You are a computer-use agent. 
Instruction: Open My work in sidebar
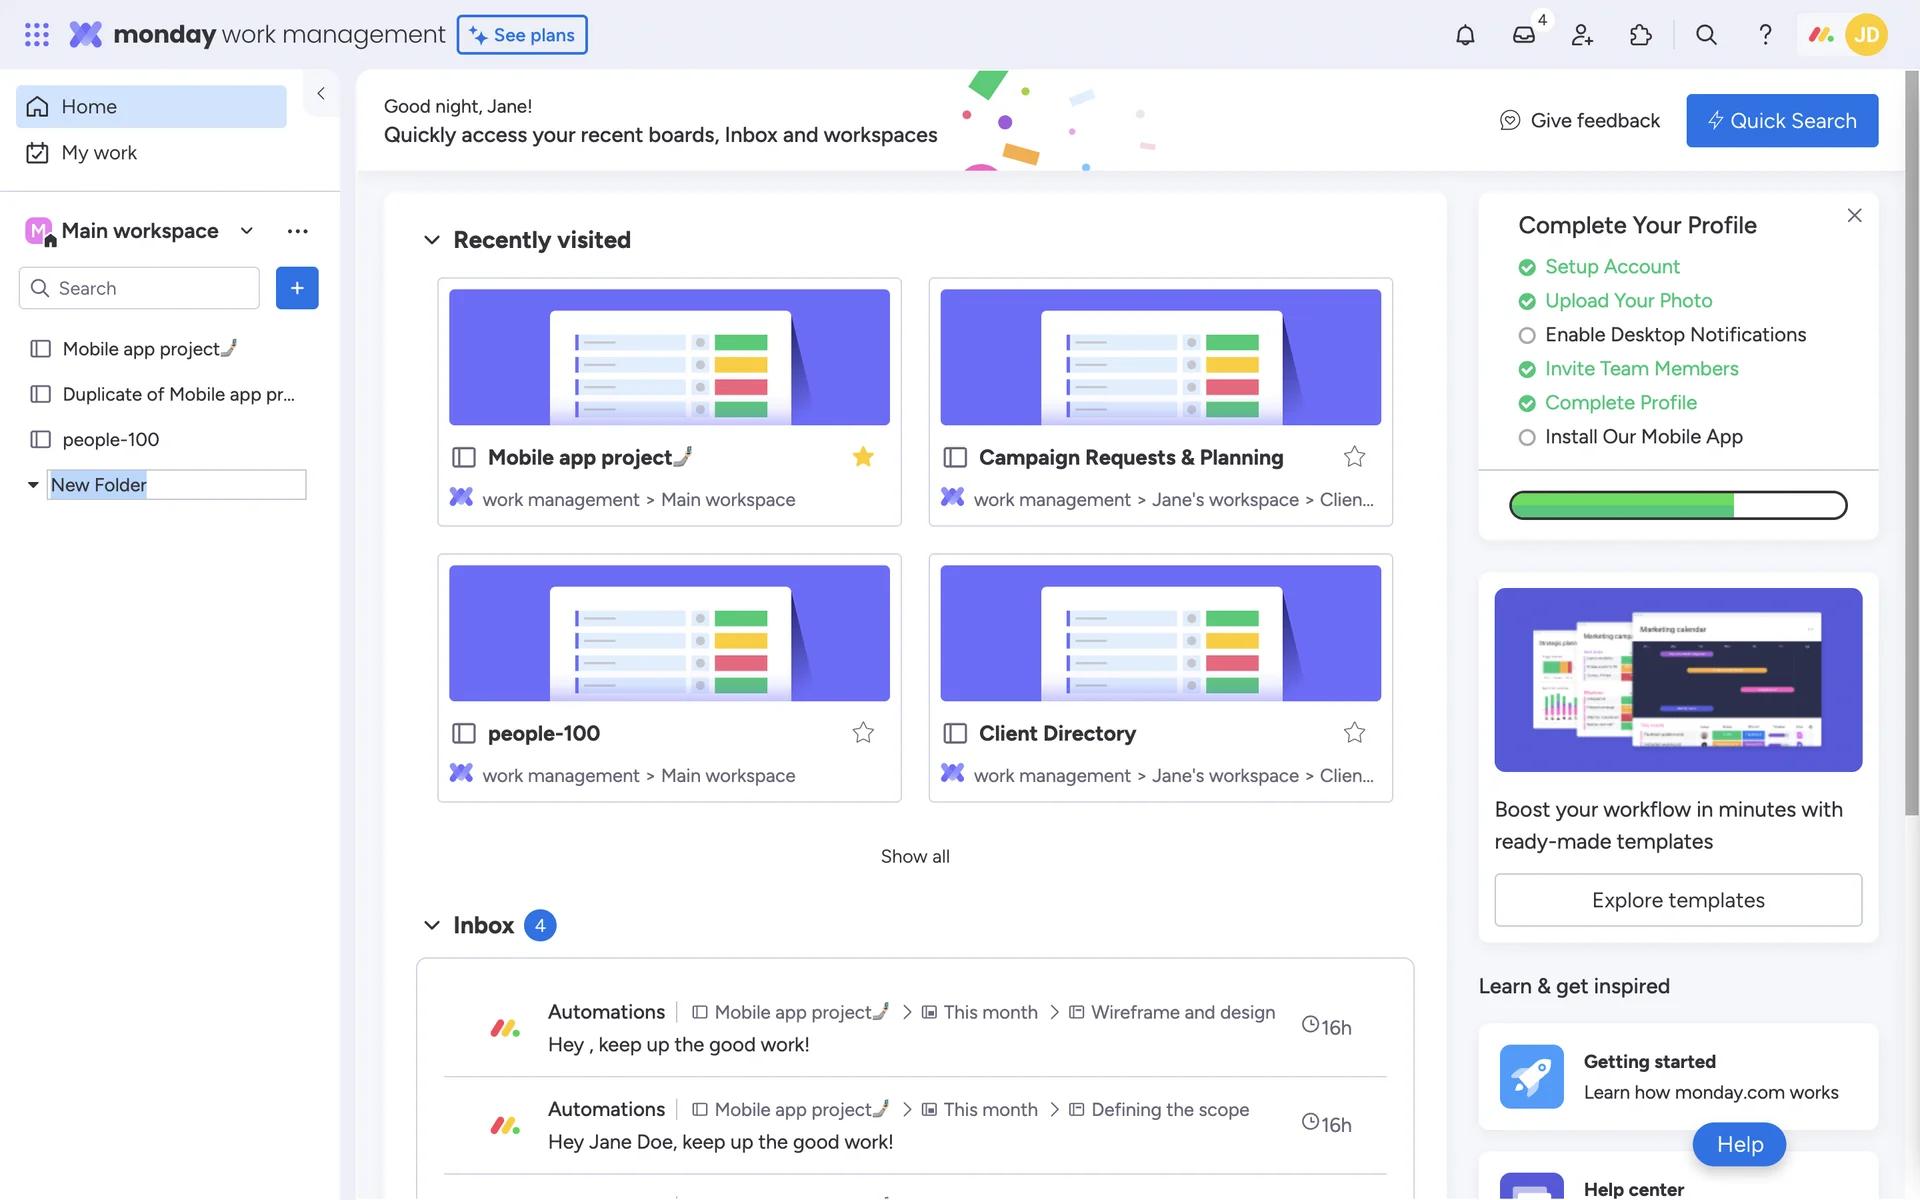coord(99,153)
